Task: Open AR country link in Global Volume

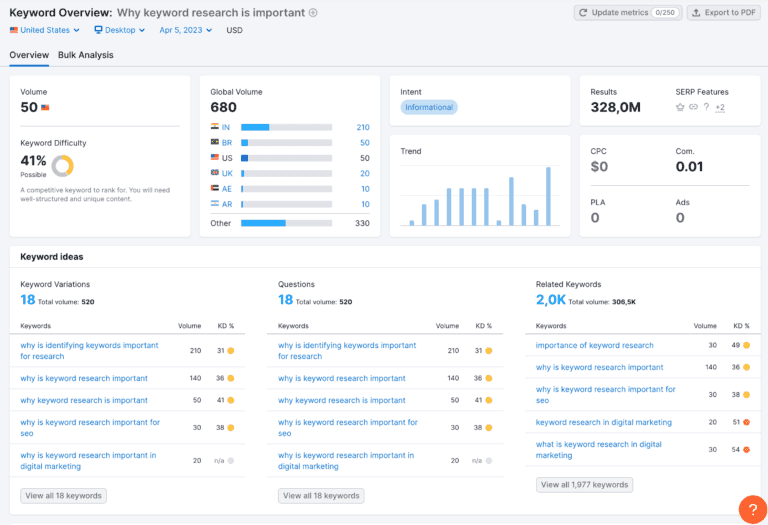Action: 227,204
